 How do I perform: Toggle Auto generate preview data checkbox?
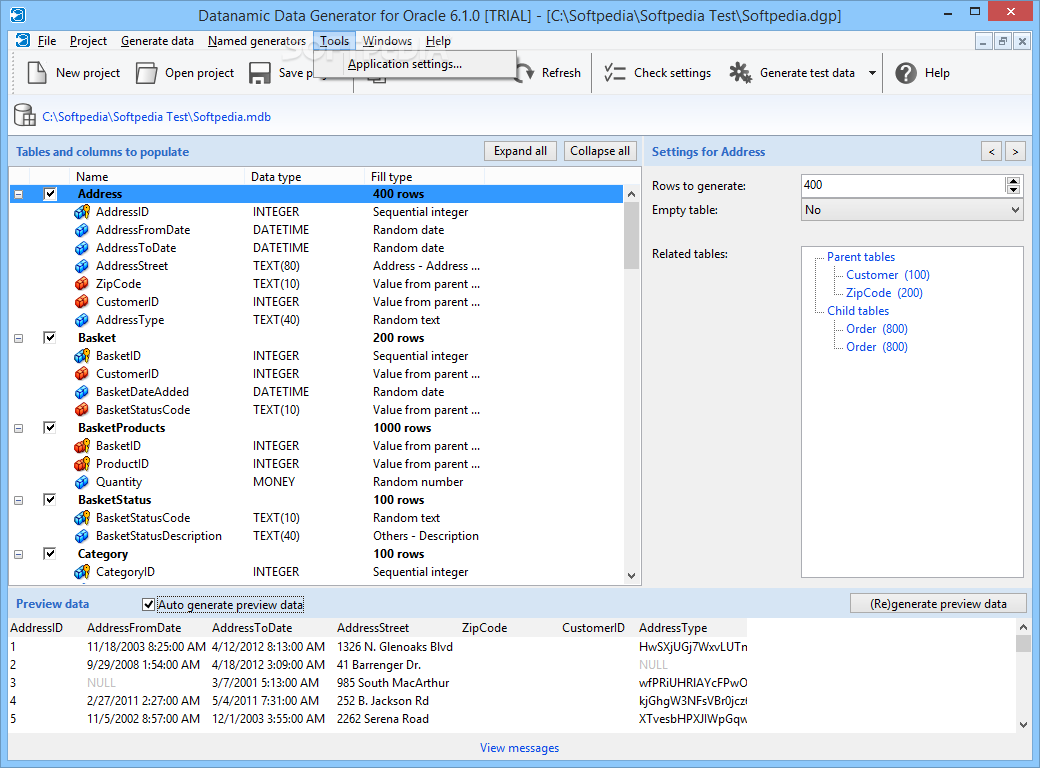[x=149, y=604]
